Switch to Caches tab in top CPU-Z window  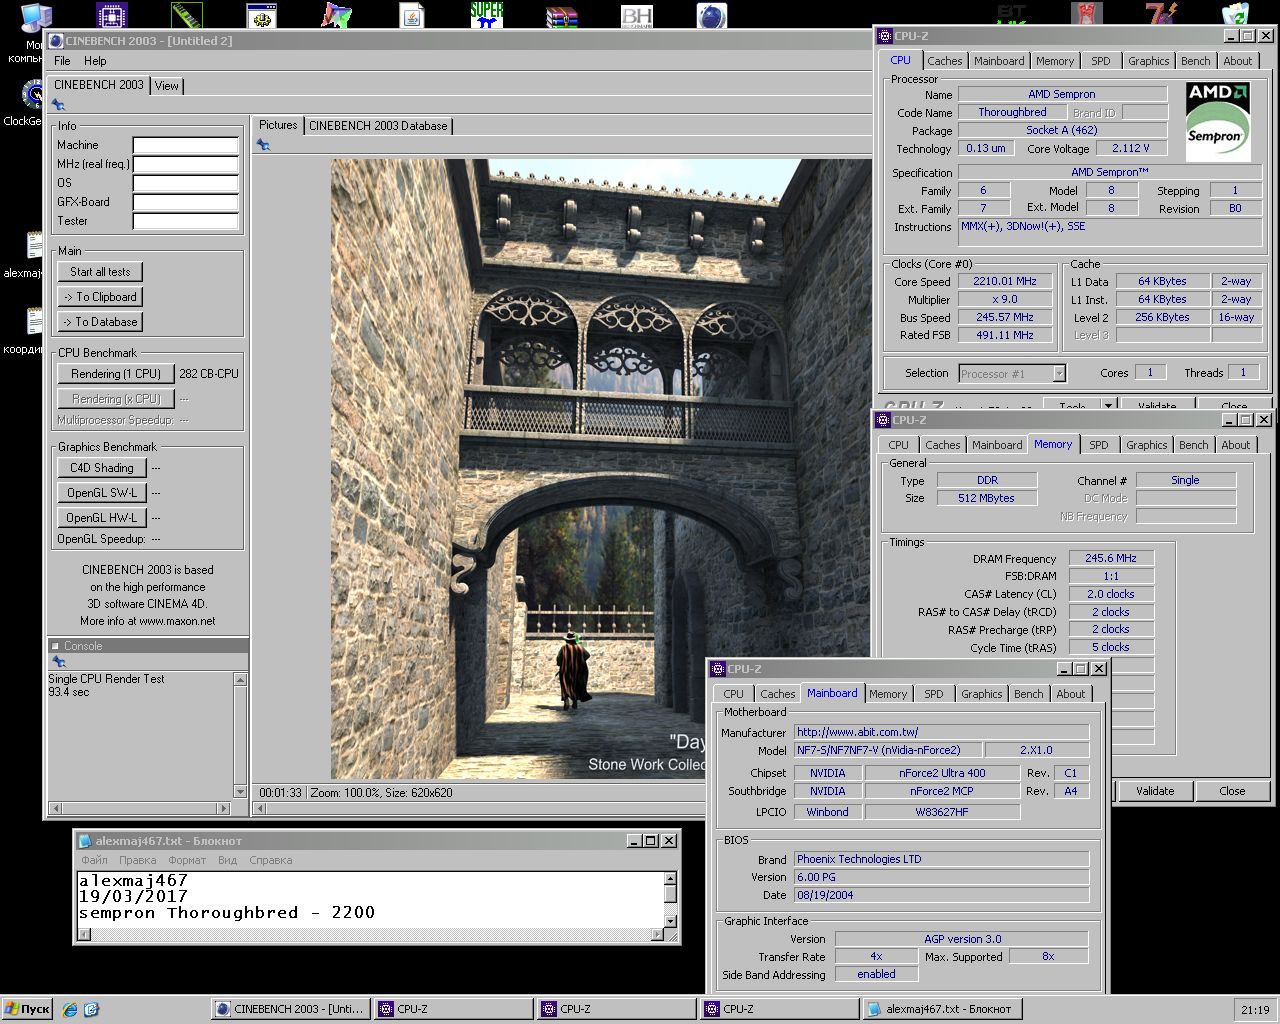point(944,61)
